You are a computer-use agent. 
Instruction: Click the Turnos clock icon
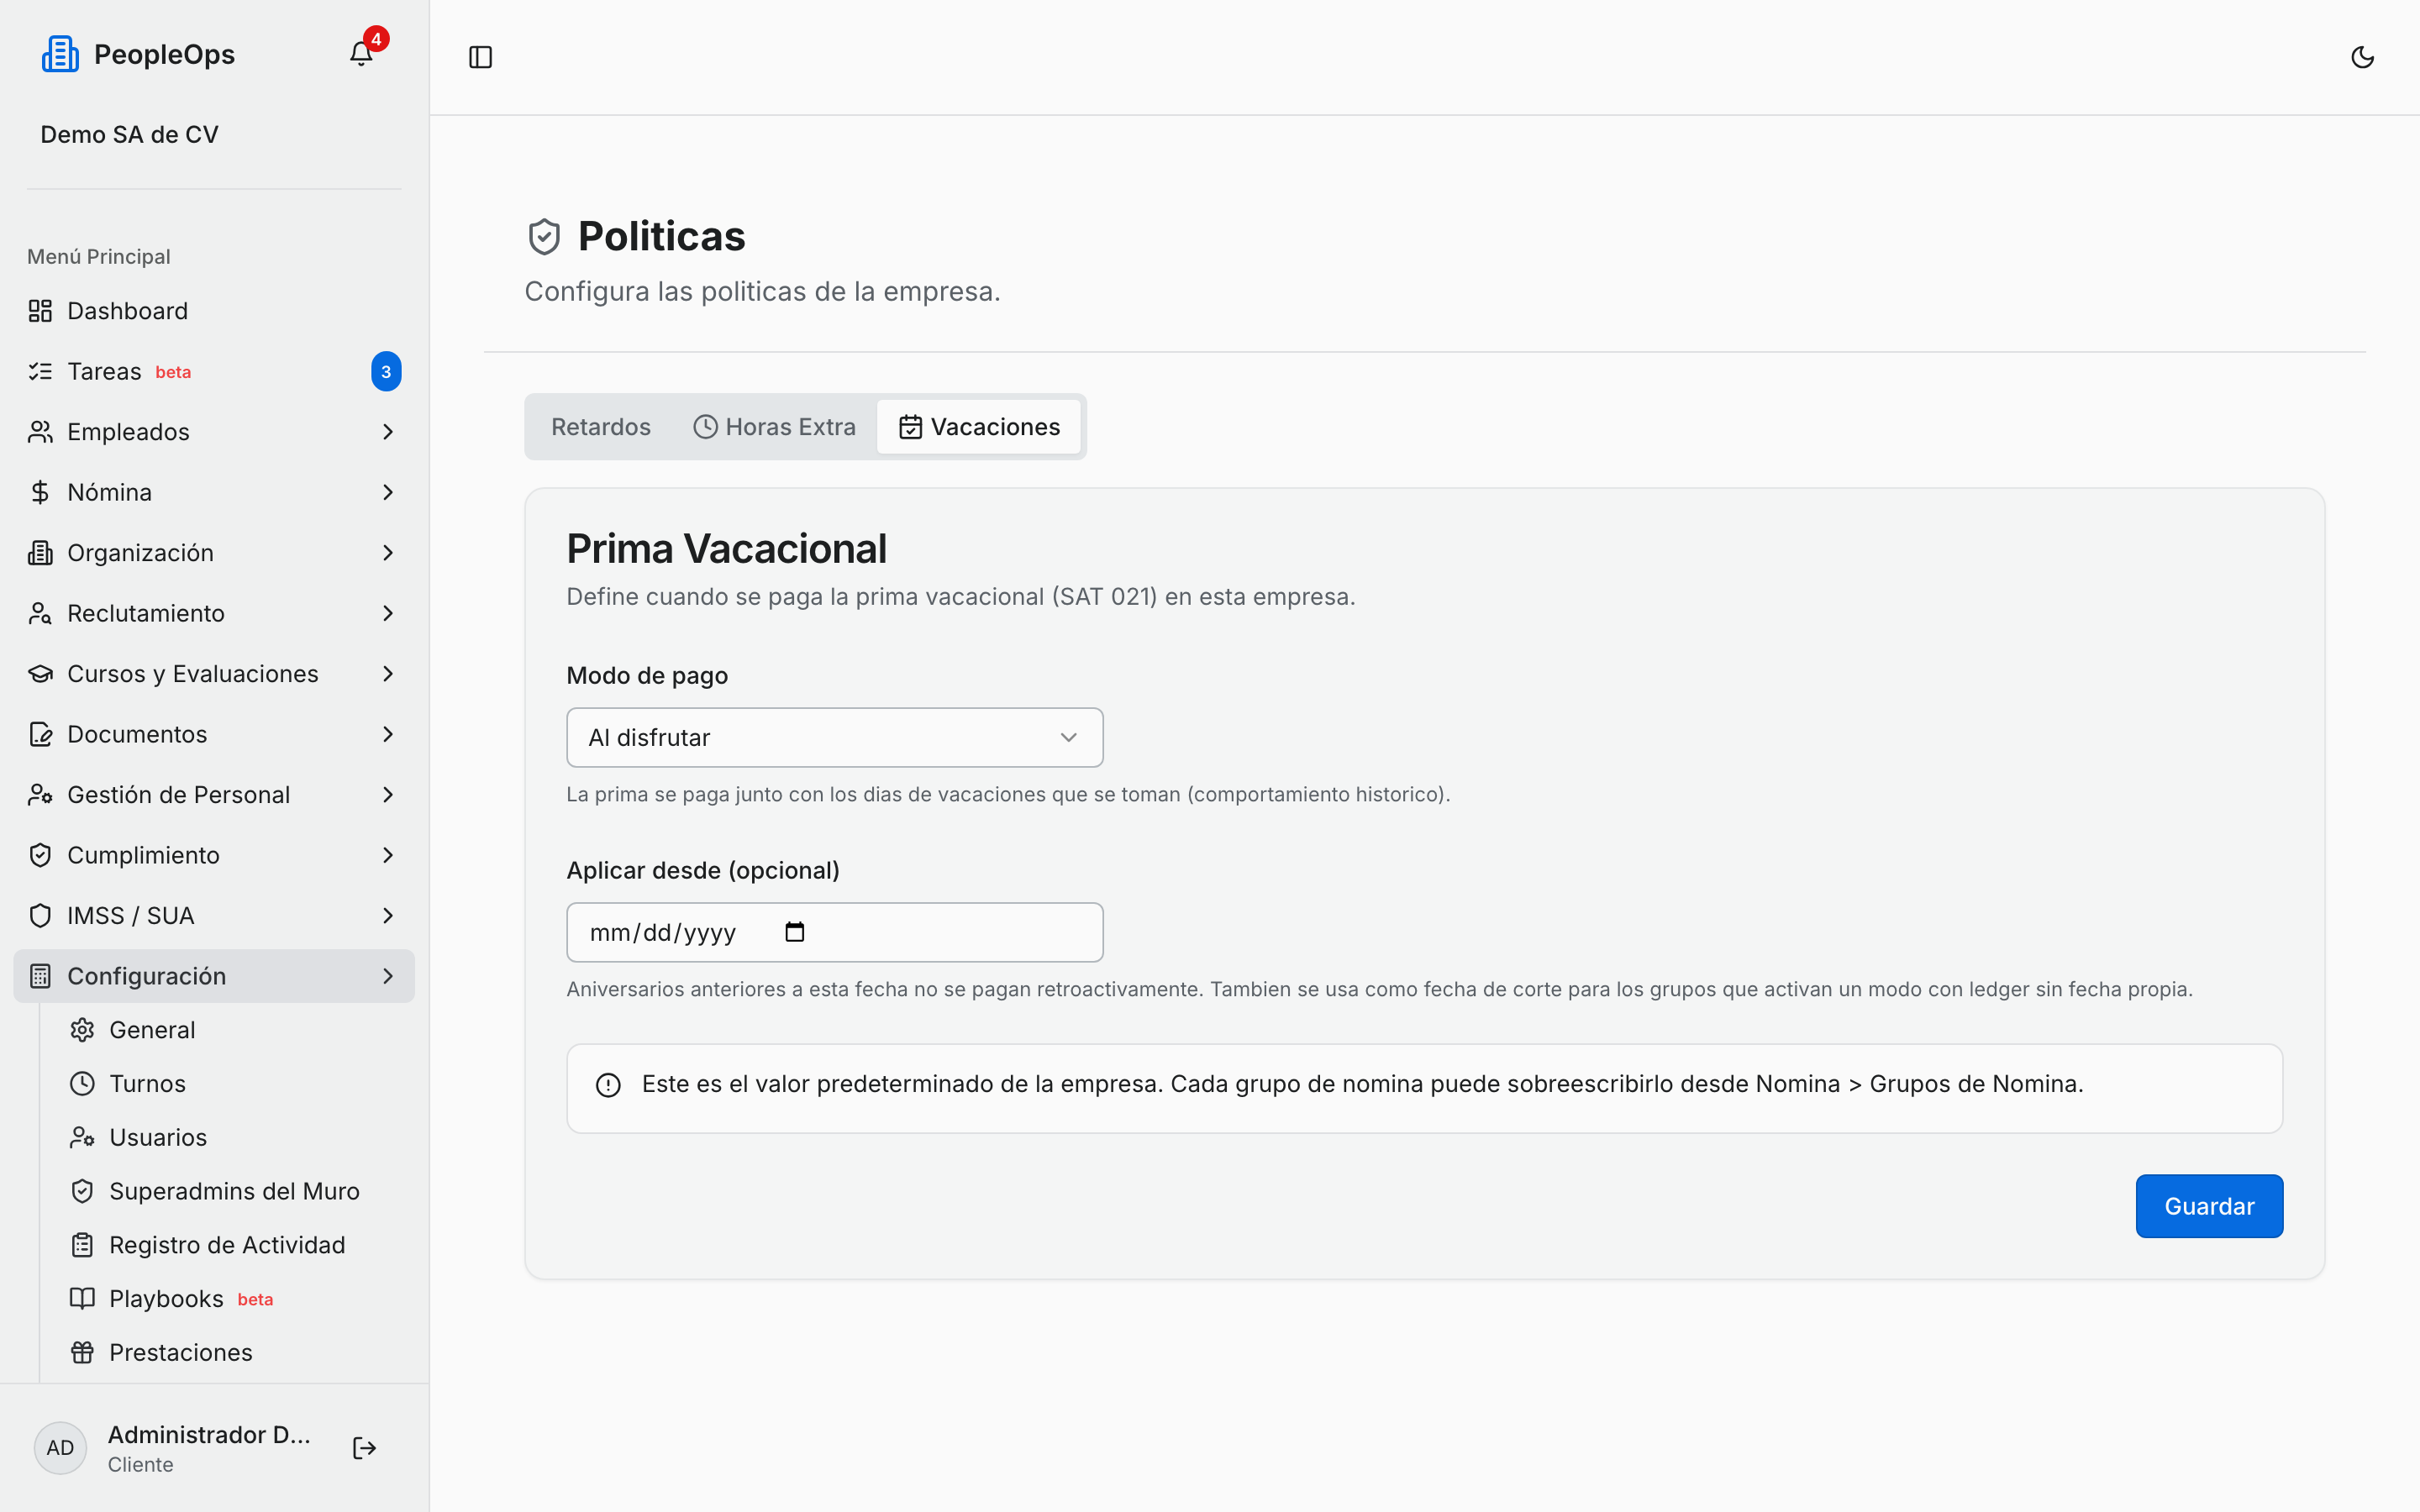tap(82, 1084)
